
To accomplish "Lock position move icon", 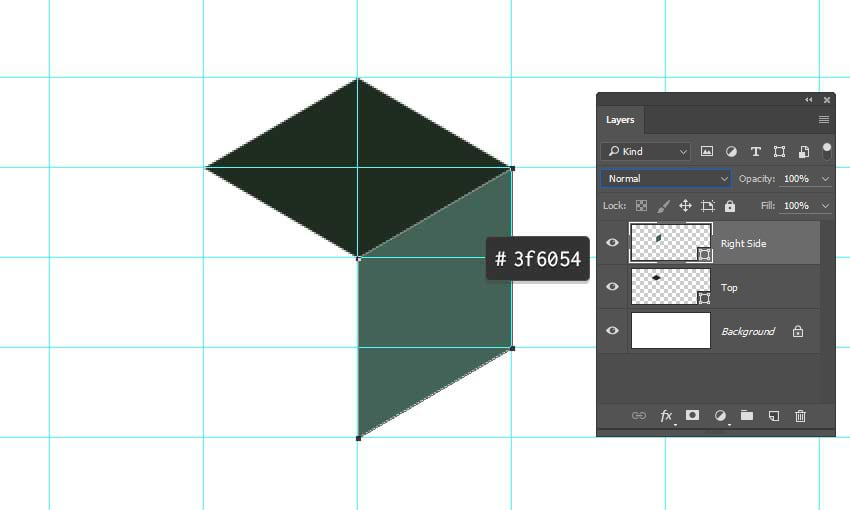I will pos(685,206).
